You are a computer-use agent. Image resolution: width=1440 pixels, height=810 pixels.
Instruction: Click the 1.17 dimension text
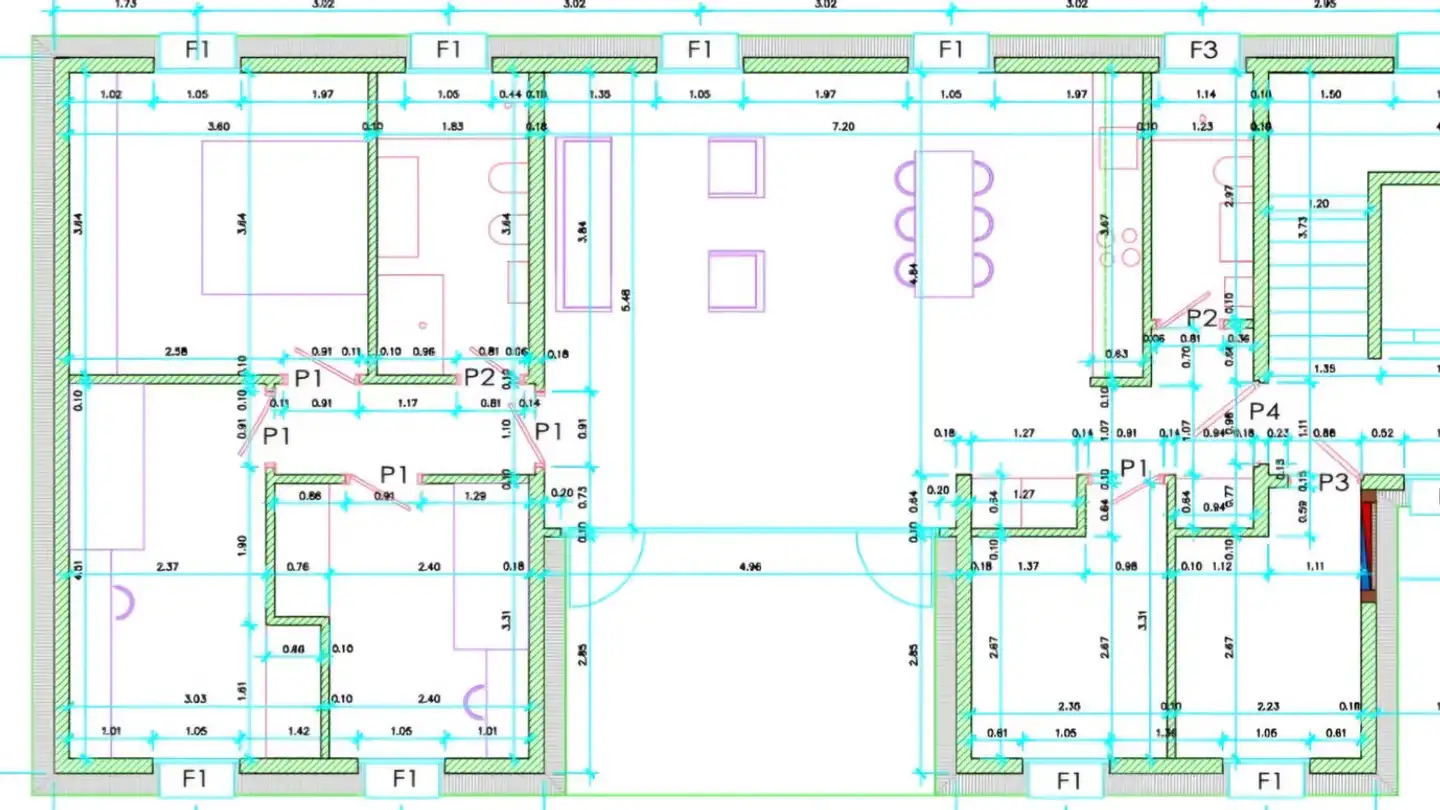tap(407, 404)
